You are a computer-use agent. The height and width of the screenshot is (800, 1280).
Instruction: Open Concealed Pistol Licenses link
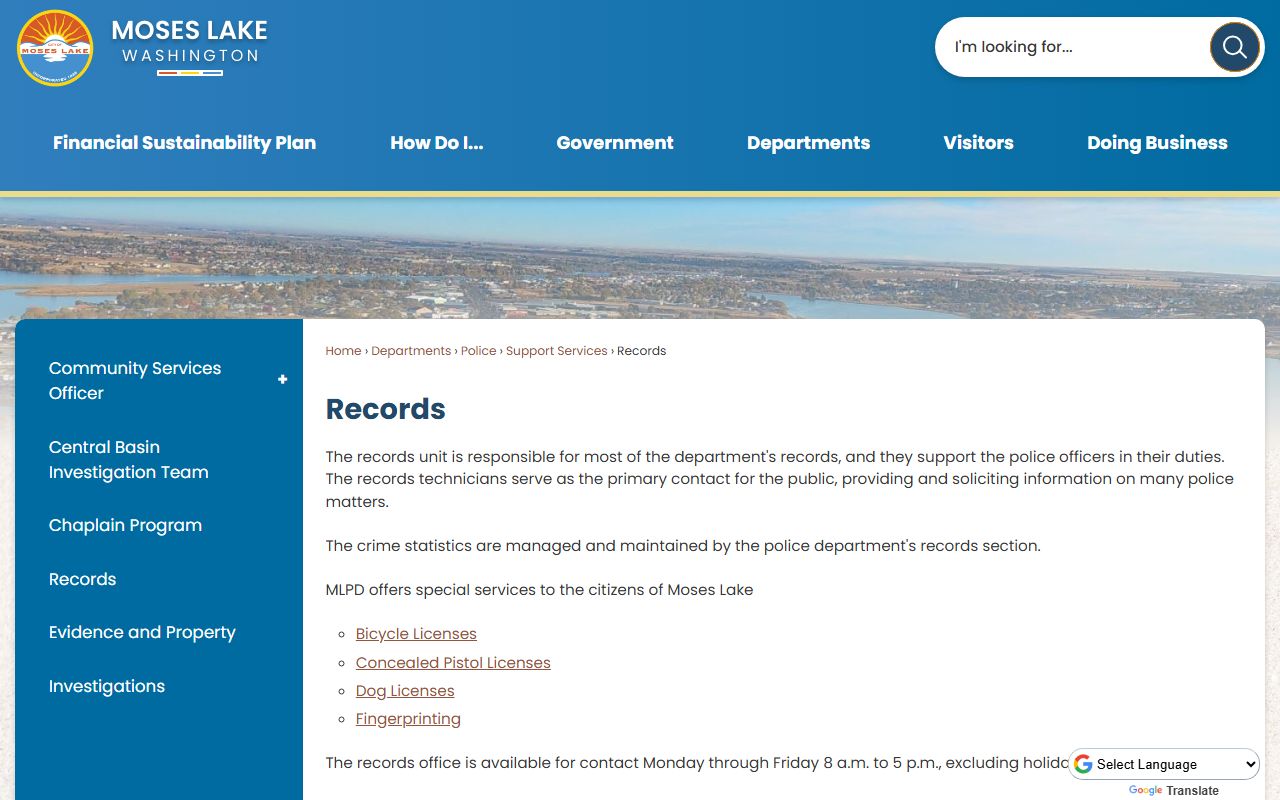pyautogui.click(x=453, y=663)
